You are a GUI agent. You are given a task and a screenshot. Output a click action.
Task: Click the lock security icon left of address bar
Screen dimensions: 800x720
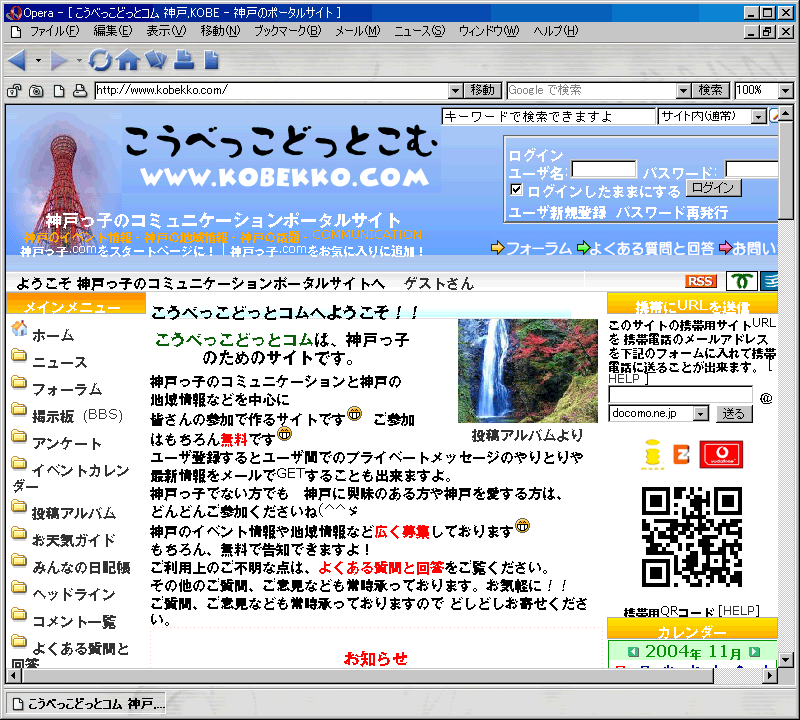14,91
